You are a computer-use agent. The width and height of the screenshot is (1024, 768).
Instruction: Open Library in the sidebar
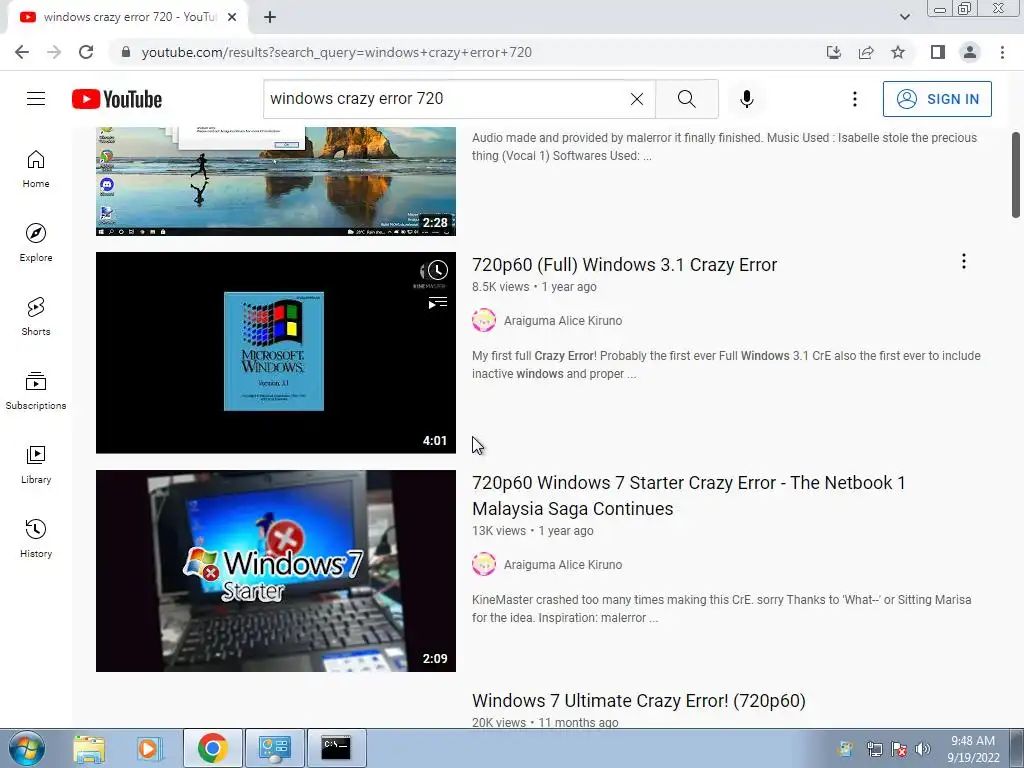click(36, 464)
